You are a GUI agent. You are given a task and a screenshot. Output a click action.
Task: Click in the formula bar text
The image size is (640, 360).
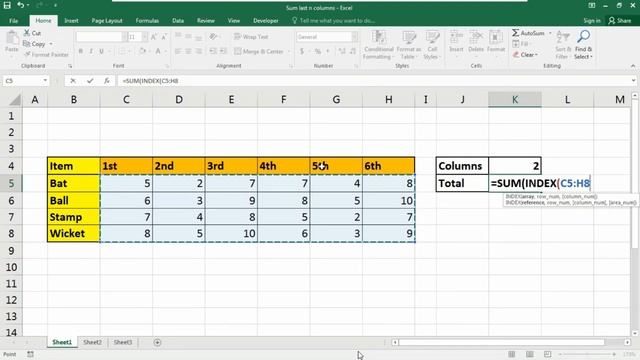(x=150, y=81)
